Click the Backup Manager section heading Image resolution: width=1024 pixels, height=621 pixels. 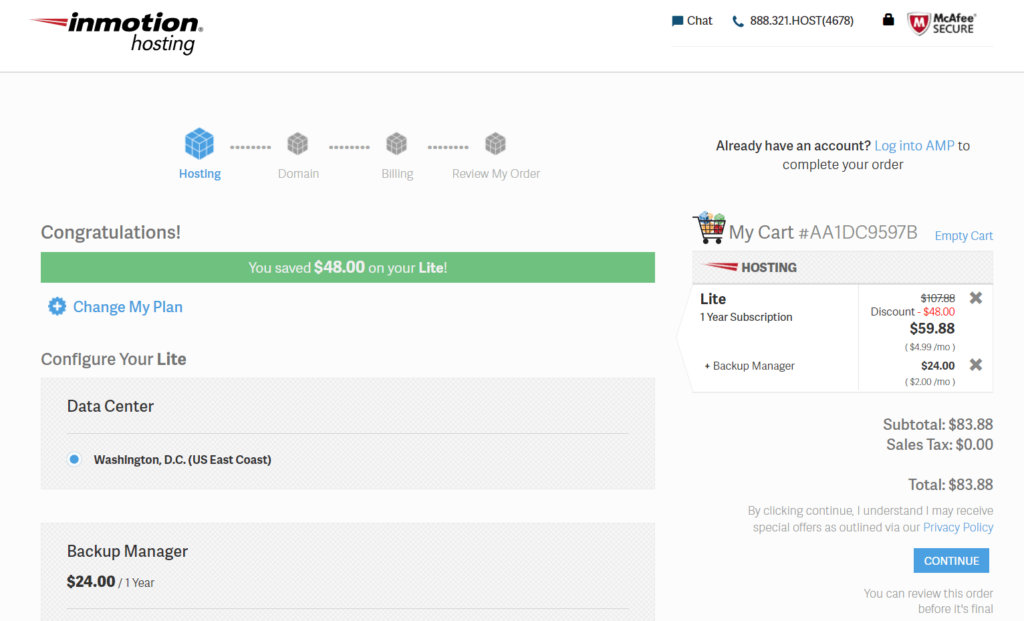127,551
